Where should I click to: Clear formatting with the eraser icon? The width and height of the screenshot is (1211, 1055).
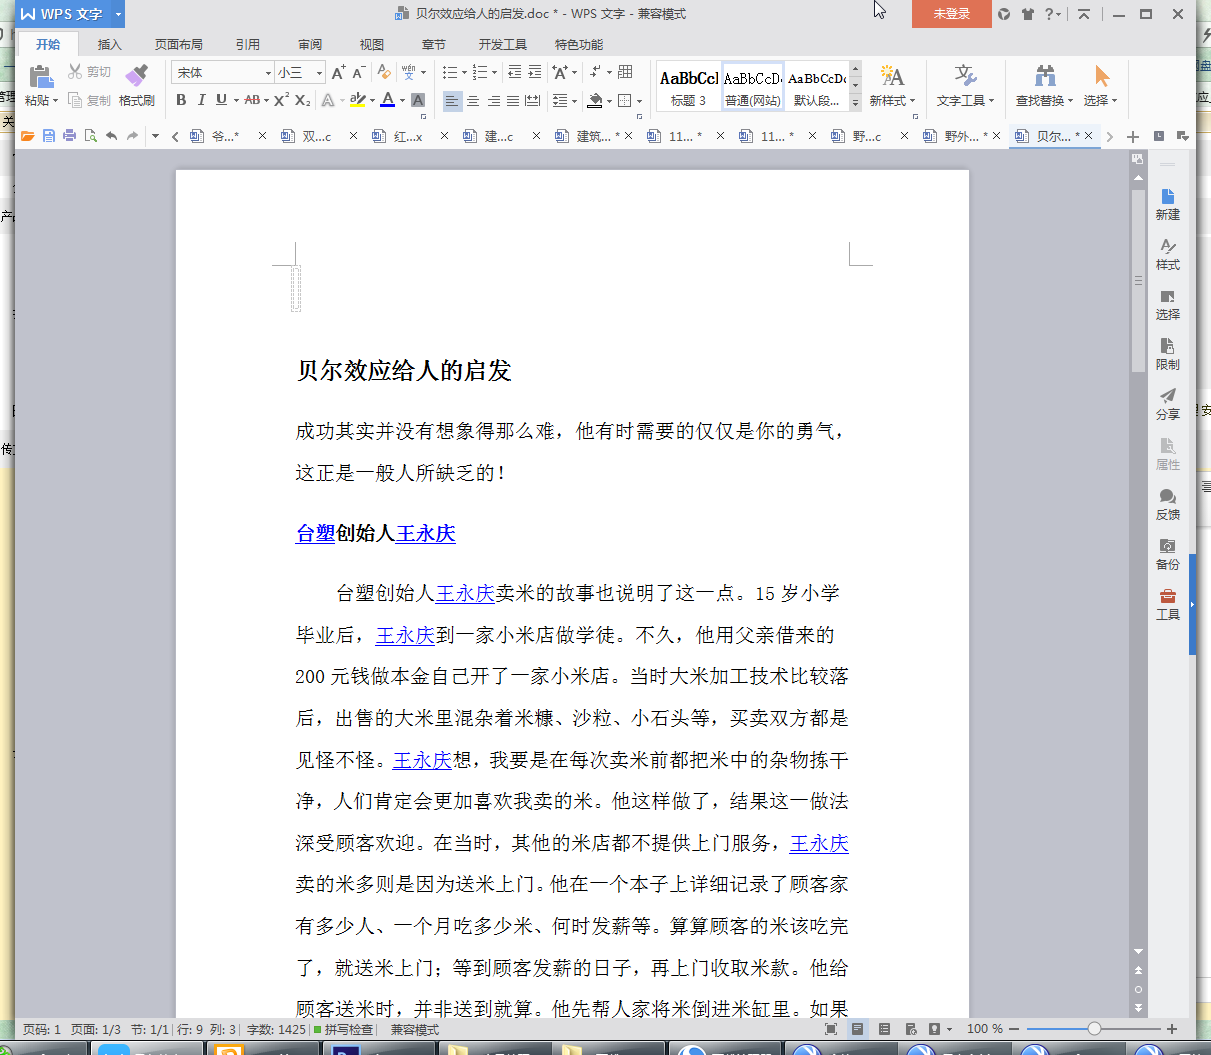click(x=384, y=72)
